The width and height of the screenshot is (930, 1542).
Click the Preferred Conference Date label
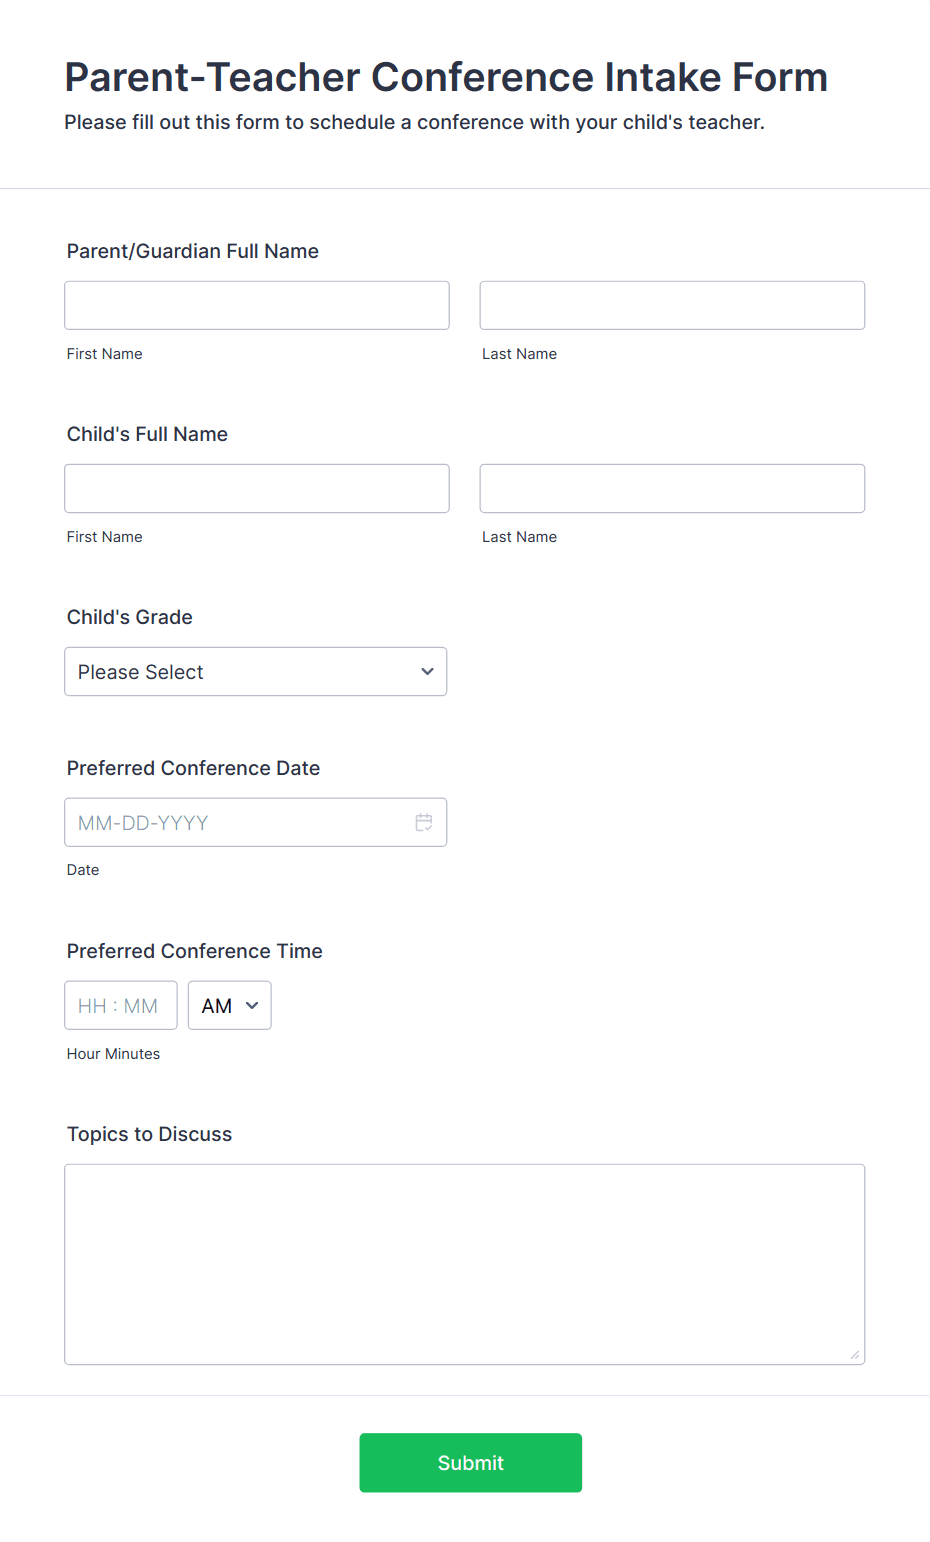point(193,768)
